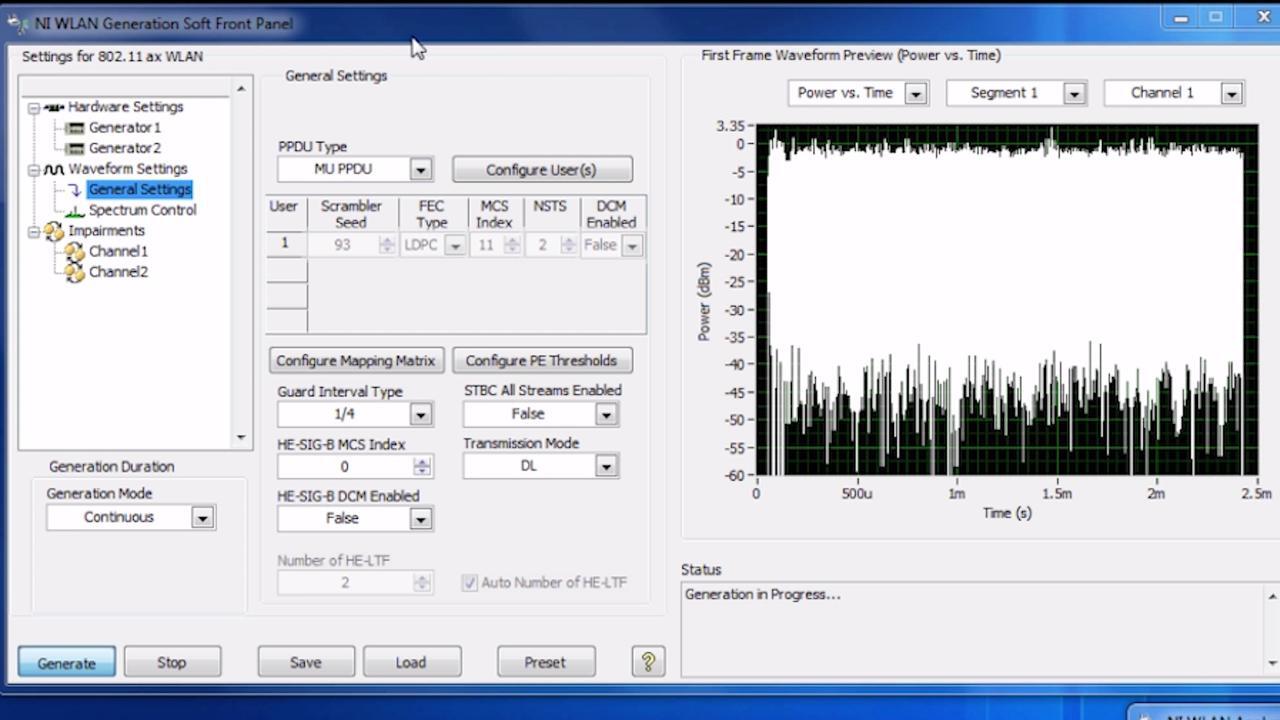Click the Impairments gear icon

[x=54, y=231]
